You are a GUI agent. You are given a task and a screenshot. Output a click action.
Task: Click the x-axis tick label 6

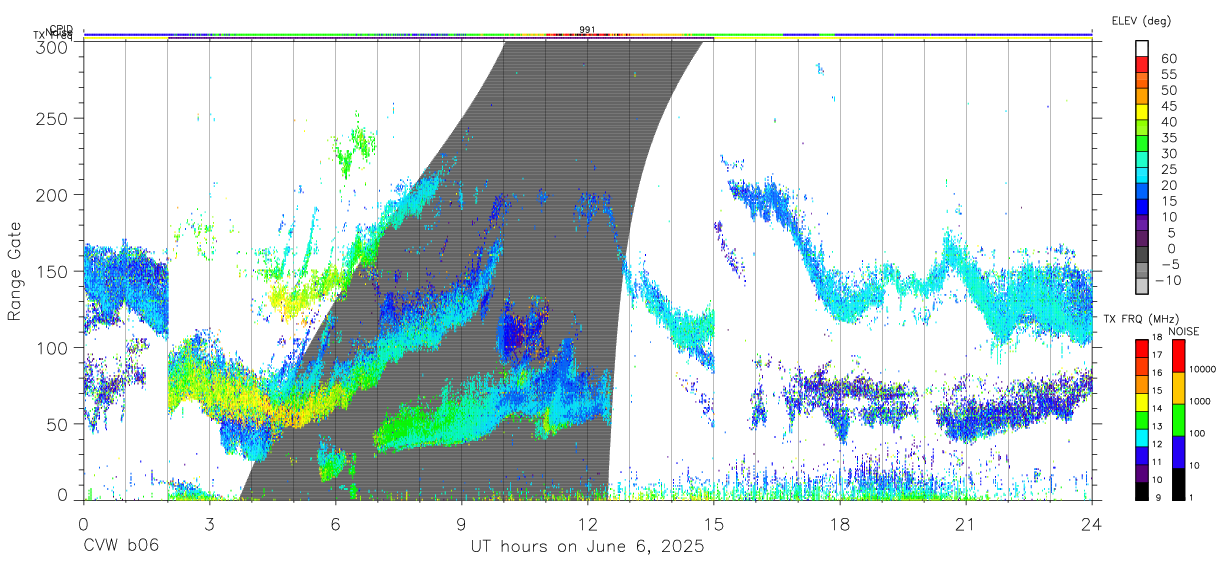[335, 523]
